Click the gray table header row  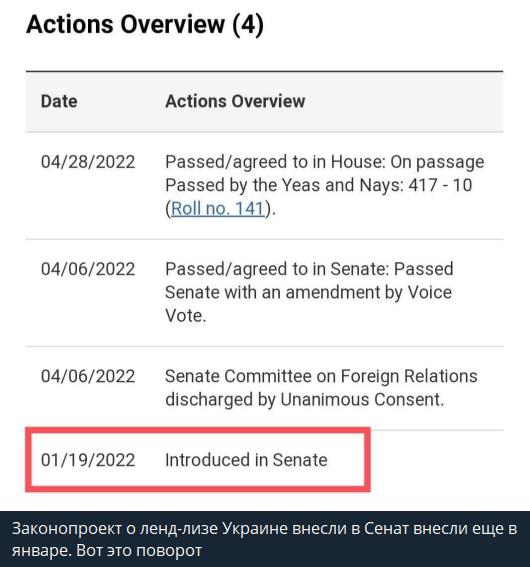[x=264, y=102]
